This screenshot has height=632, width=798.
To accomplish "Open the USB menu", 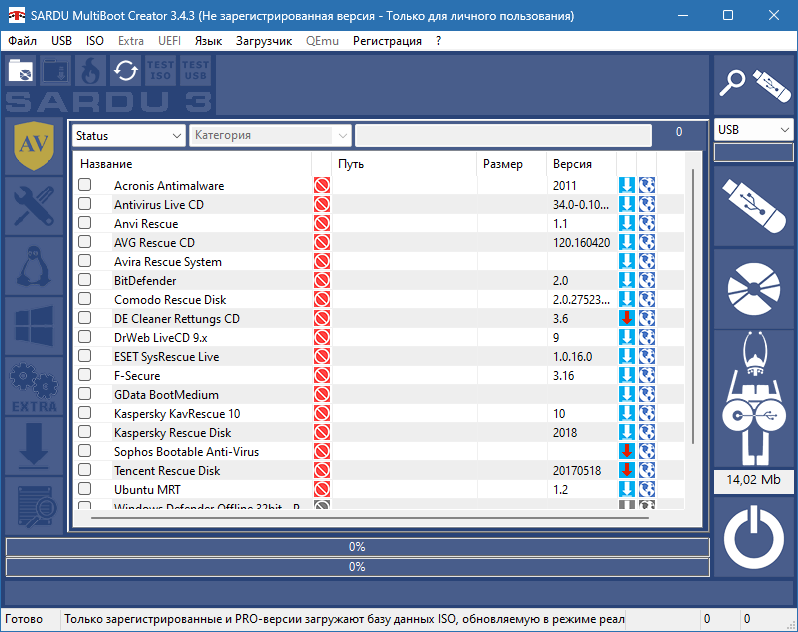I will [x=62, y=41].
